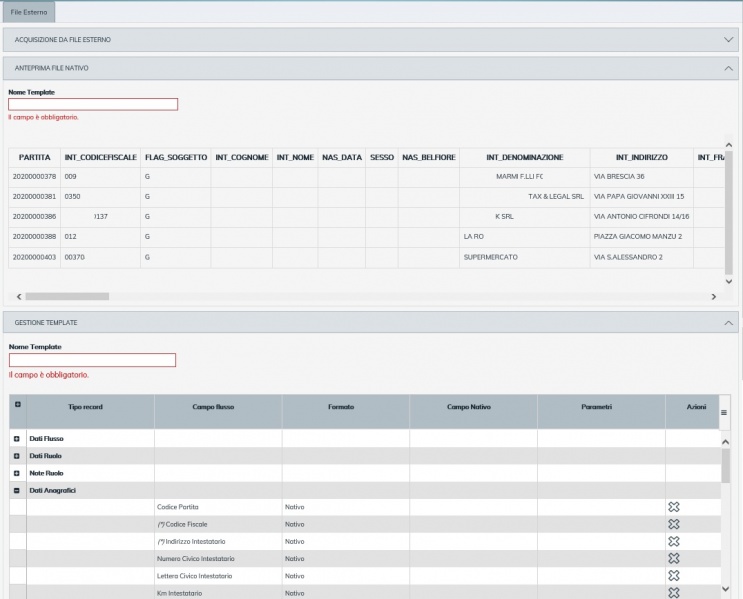Expand the Dati Ruolo group
This screenshot has width=743, height=599.
[17, 455]
